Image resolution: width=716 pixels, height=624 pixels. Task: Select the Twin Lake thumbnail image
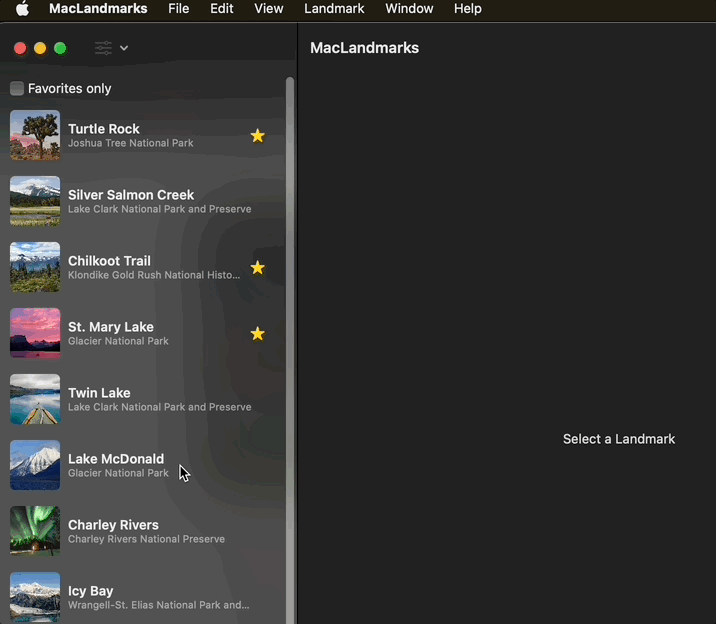(35, 399)
